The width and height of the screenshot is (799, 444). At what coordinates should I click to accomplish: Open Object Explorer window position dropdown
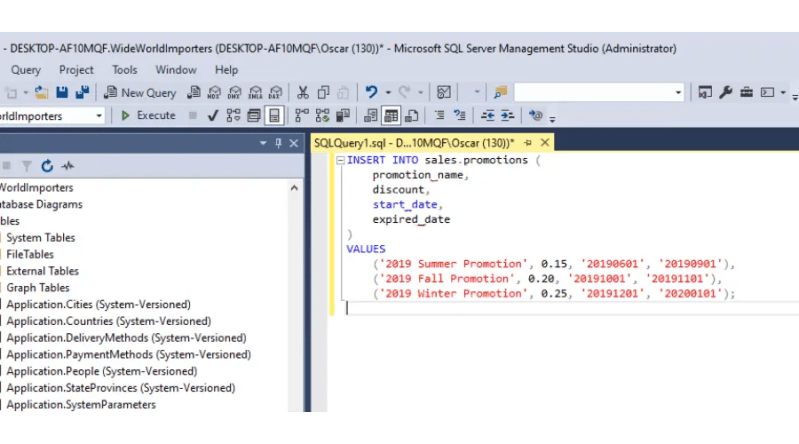[x=263, y=143]
